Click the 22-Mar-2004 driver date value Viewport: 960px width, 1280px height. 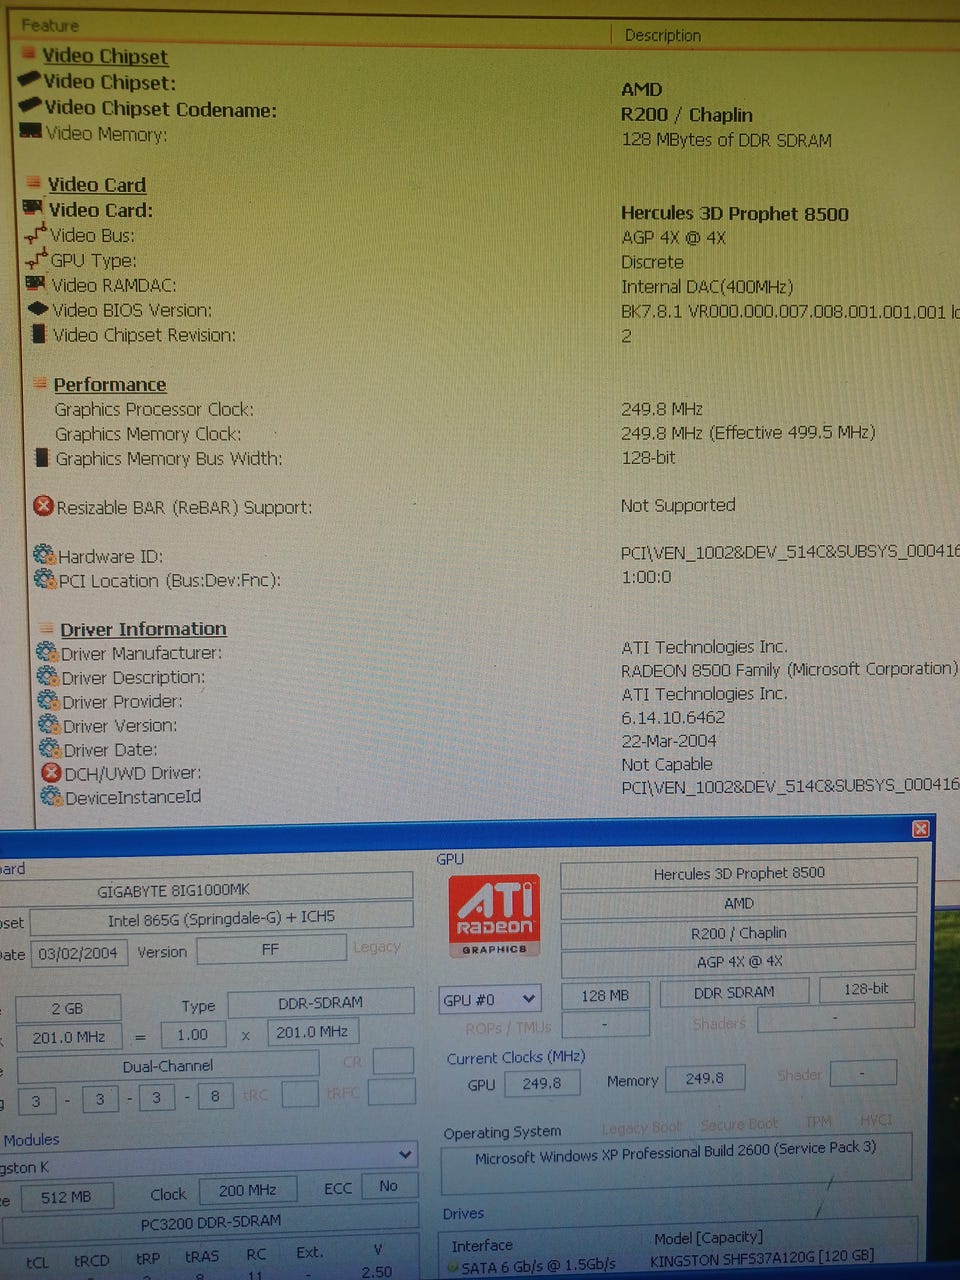tap(668, 741)
